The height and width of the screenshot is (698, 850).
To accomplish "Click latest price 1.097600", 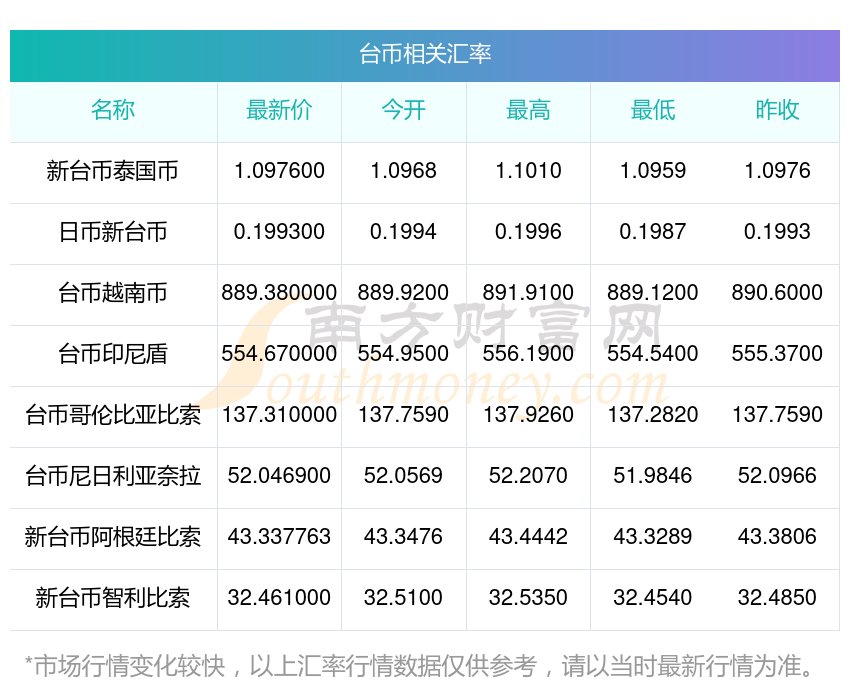I will [x=279, y=171].
